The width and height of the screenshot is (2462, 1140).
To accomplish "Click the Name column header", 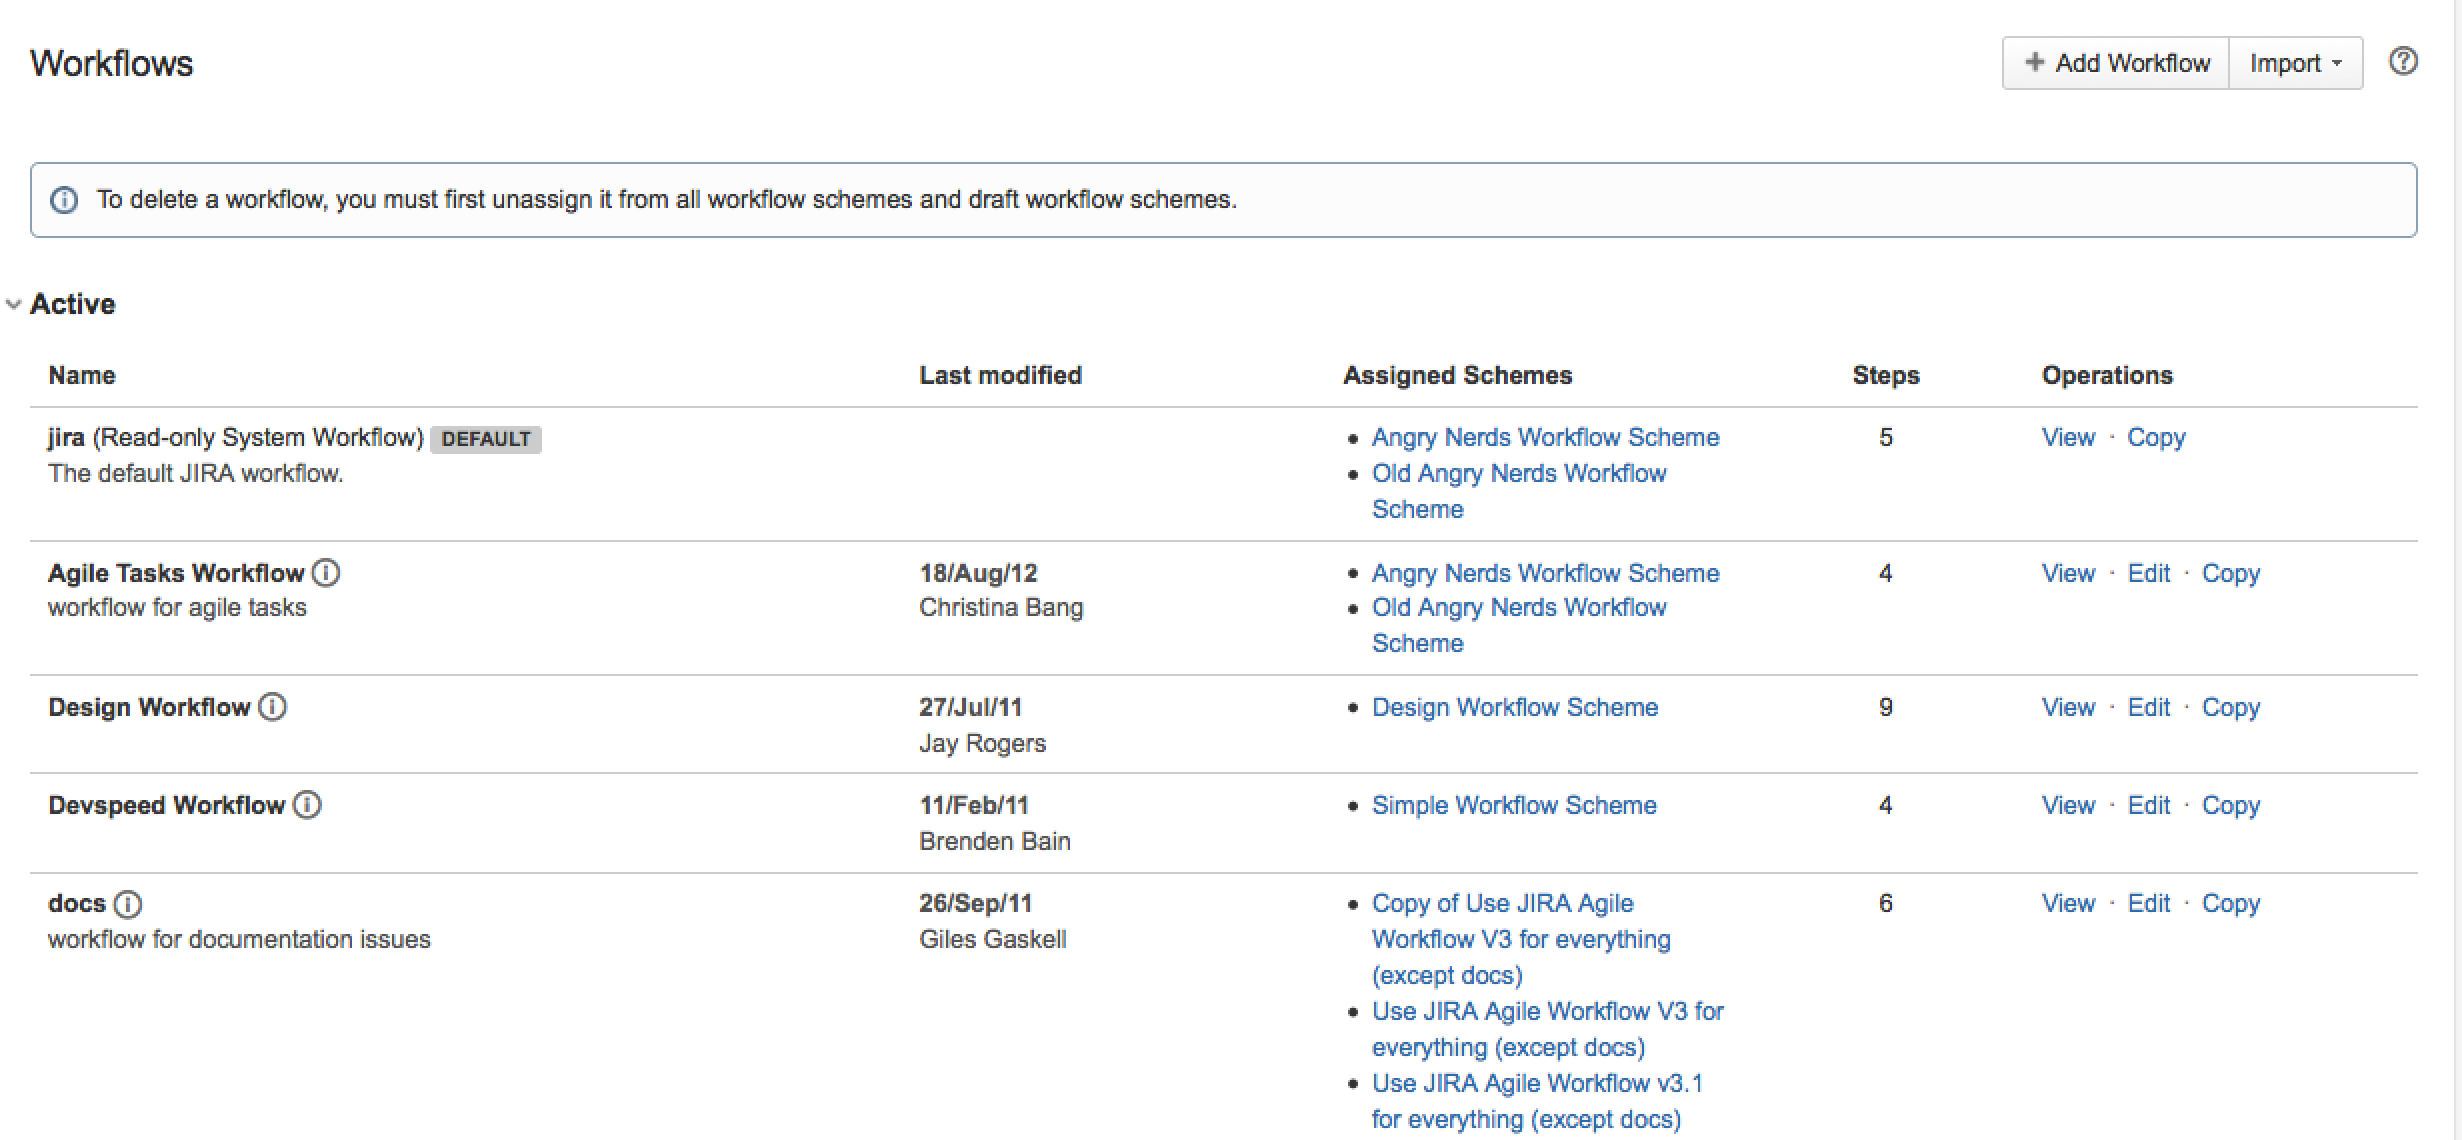I will tap(82, 375).
